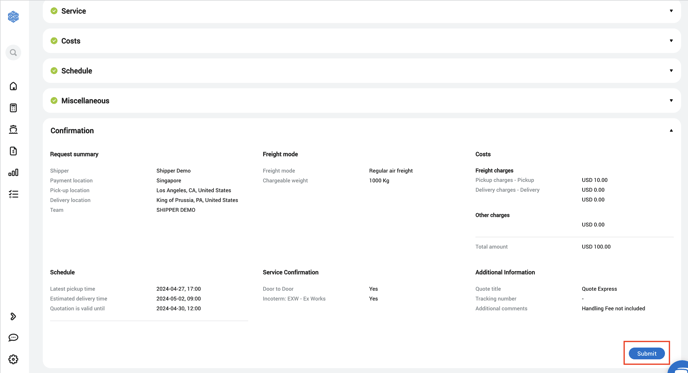This screenshot has height=373, width=688.
Task: Open the Schedule section header
Action: coord(362,71)
